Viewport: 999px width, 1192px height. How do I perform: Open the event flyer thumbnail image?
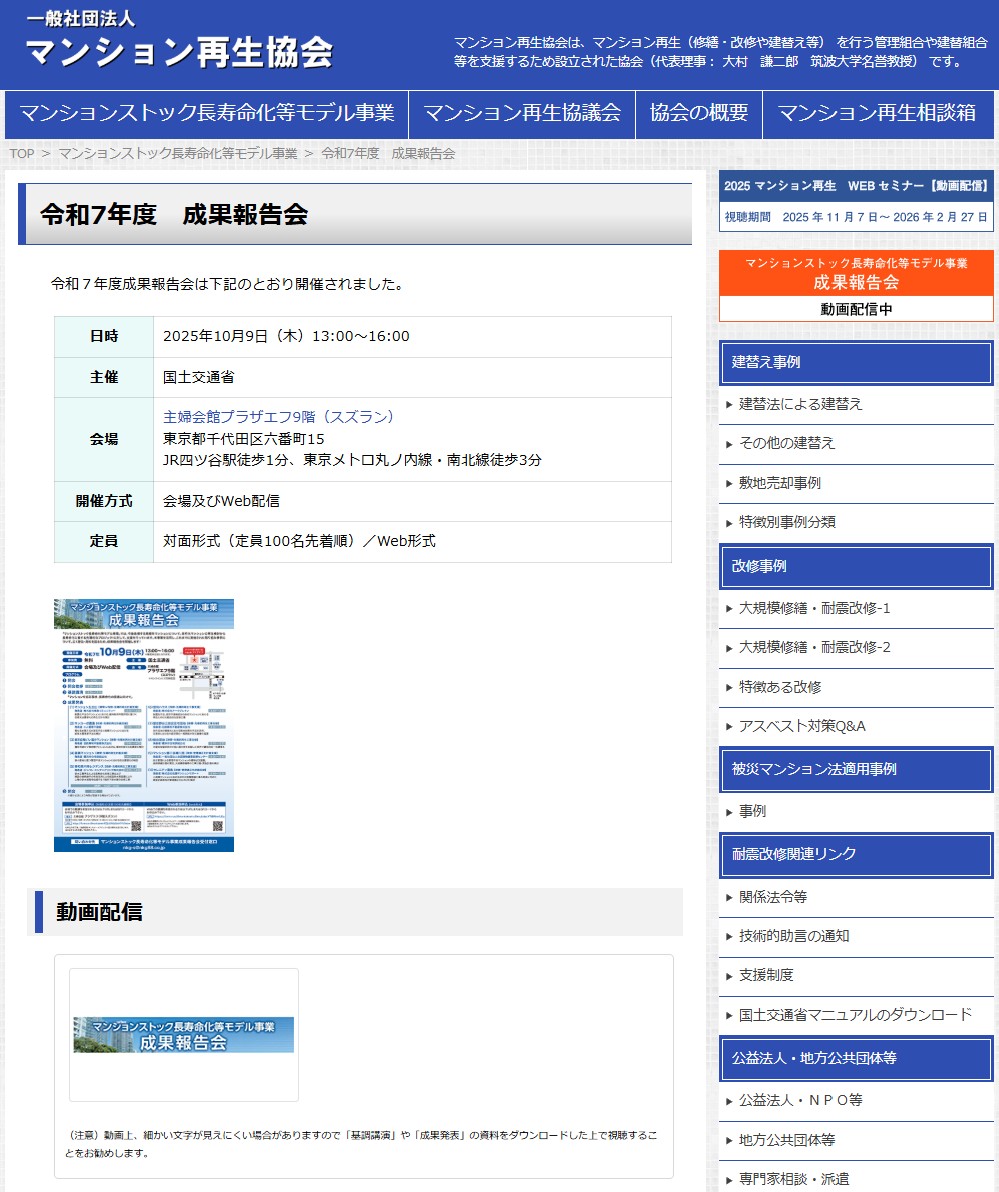[x=144, y=725]
